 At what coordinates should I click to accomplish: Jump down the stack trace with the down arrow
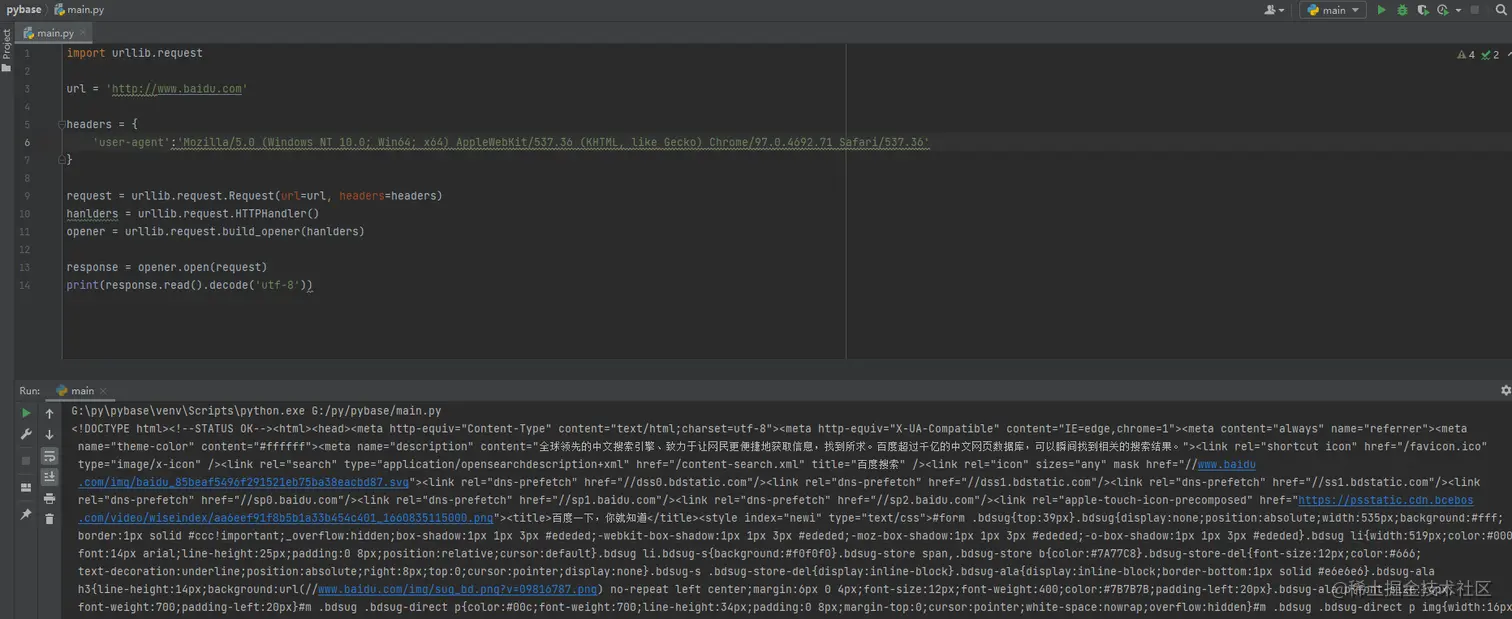point(49,435)
